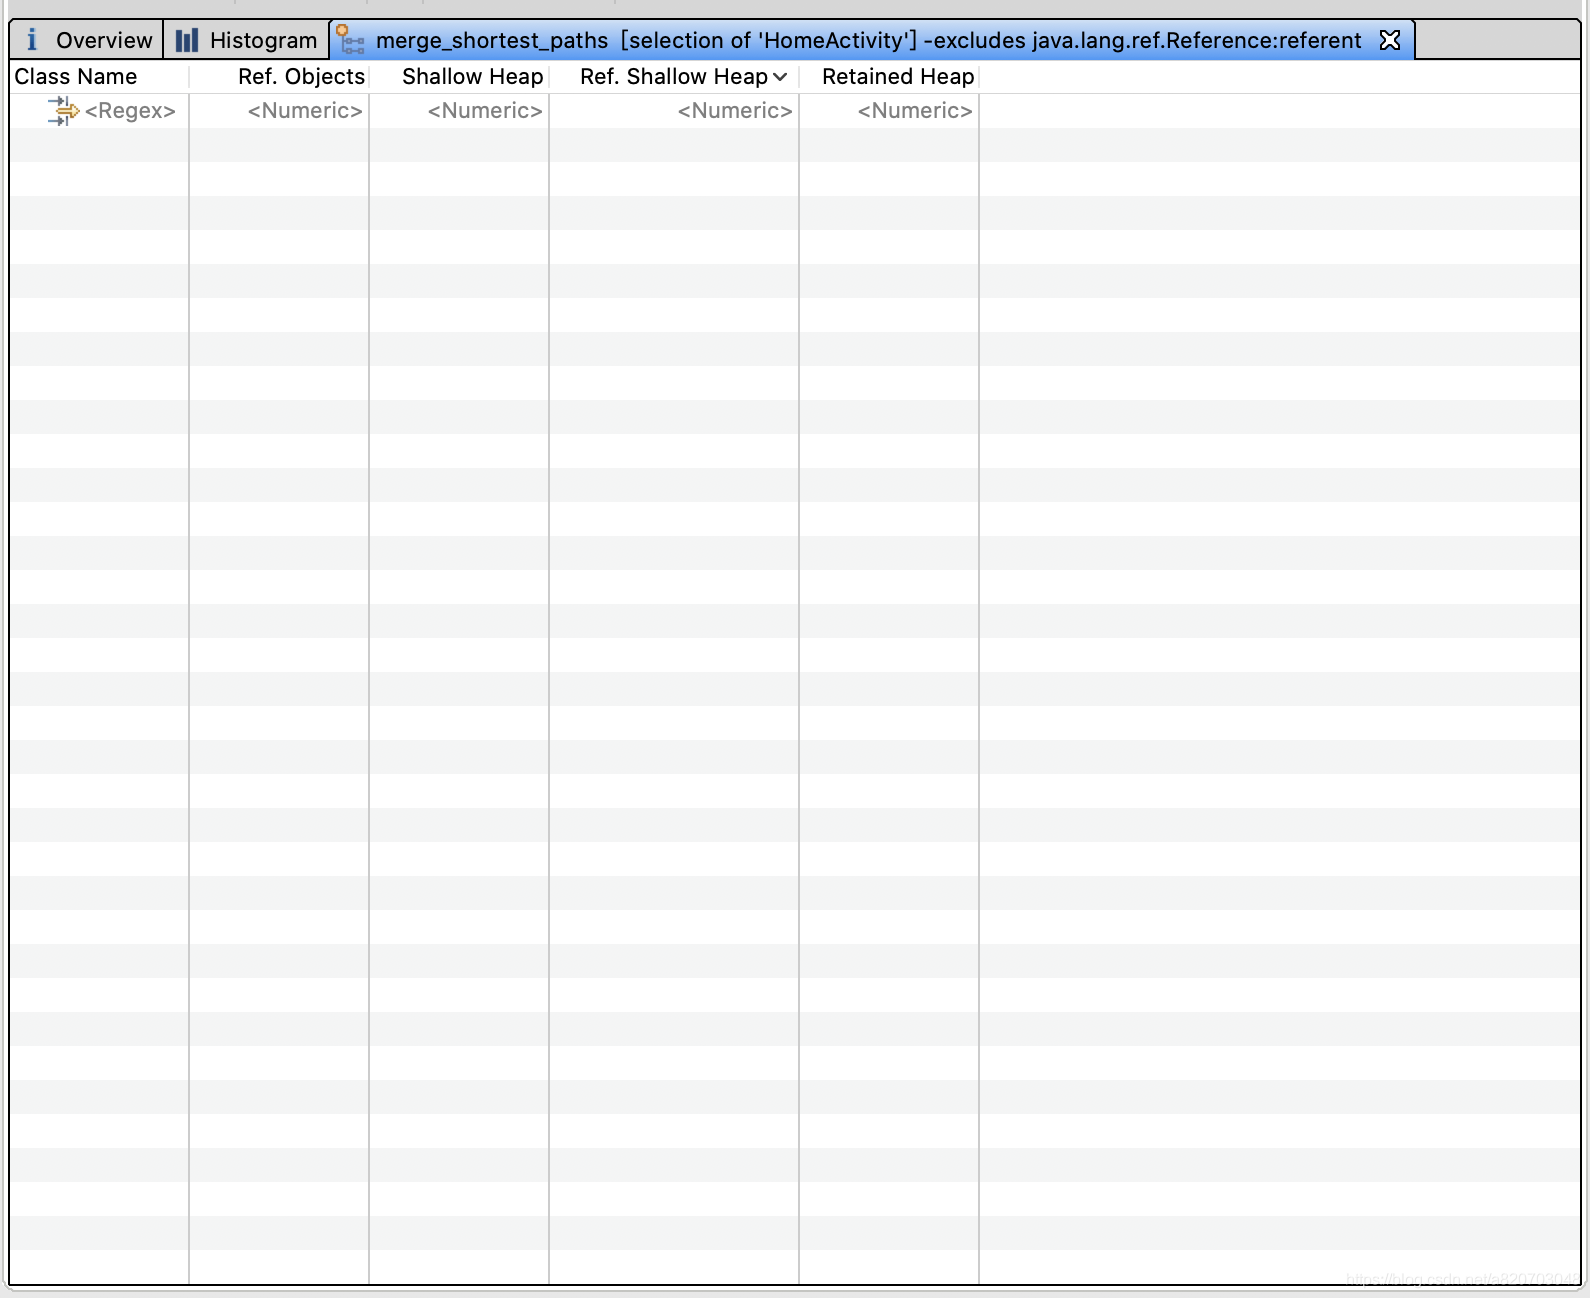Open the Histogram tab
The image size is (1590, 1298).
coord(246,40)
